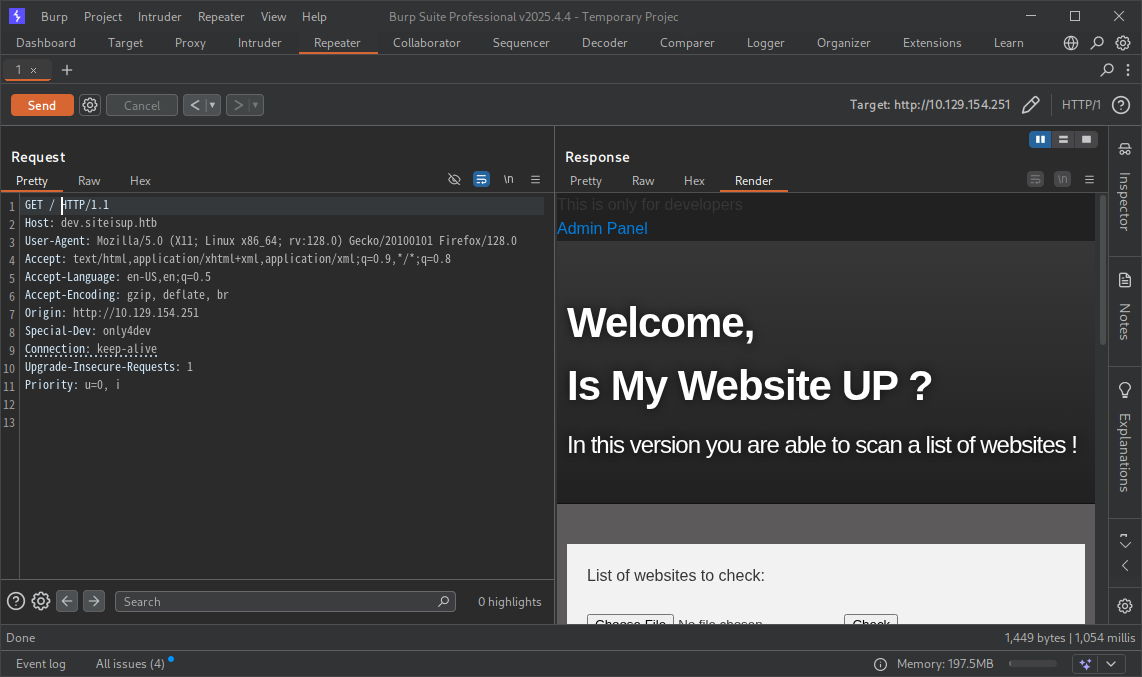Click the Admin Panel link
Viewport: 1142px width, 677px height.
point(602,228)
